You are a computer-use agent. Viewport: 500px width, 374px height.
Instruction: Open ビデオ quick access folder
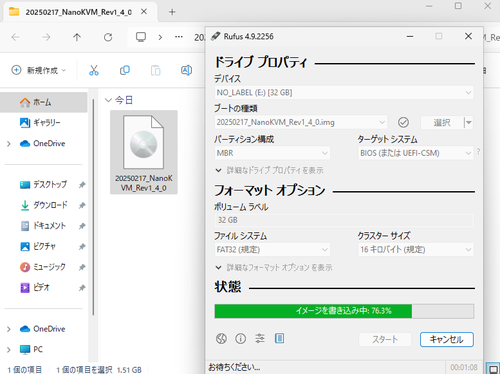pyautogui.click(x=44, y=288)
